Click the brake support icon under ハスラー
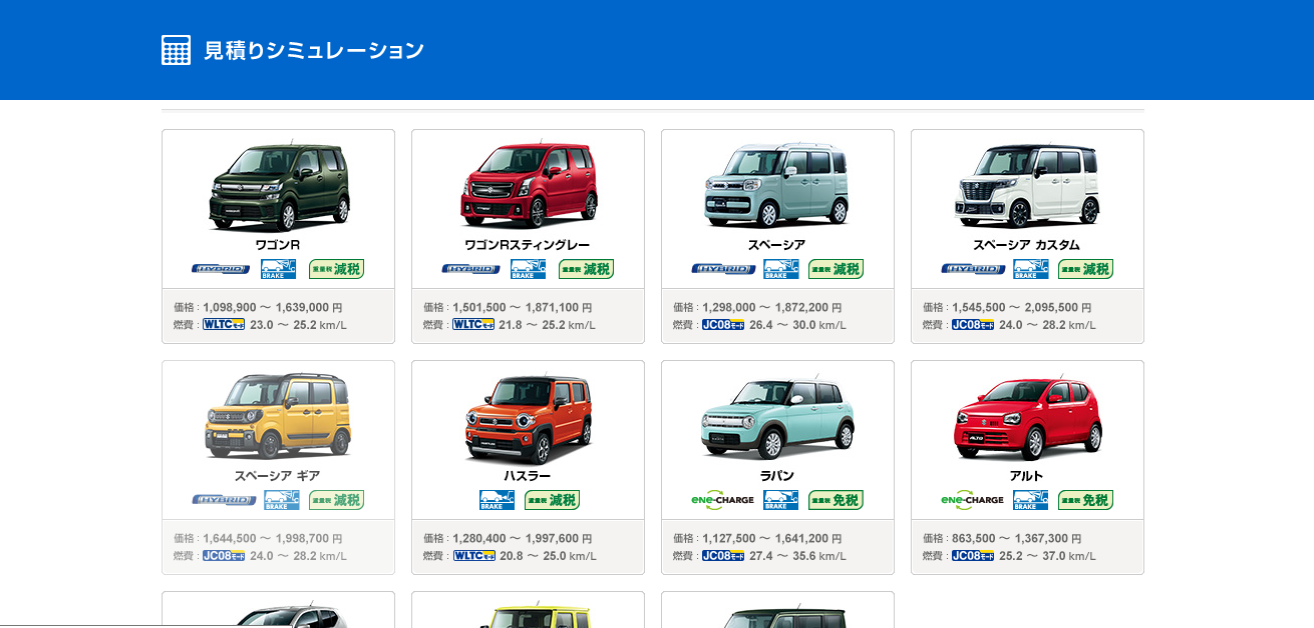Screen dimensions: 1314x628 click(497, 500)
